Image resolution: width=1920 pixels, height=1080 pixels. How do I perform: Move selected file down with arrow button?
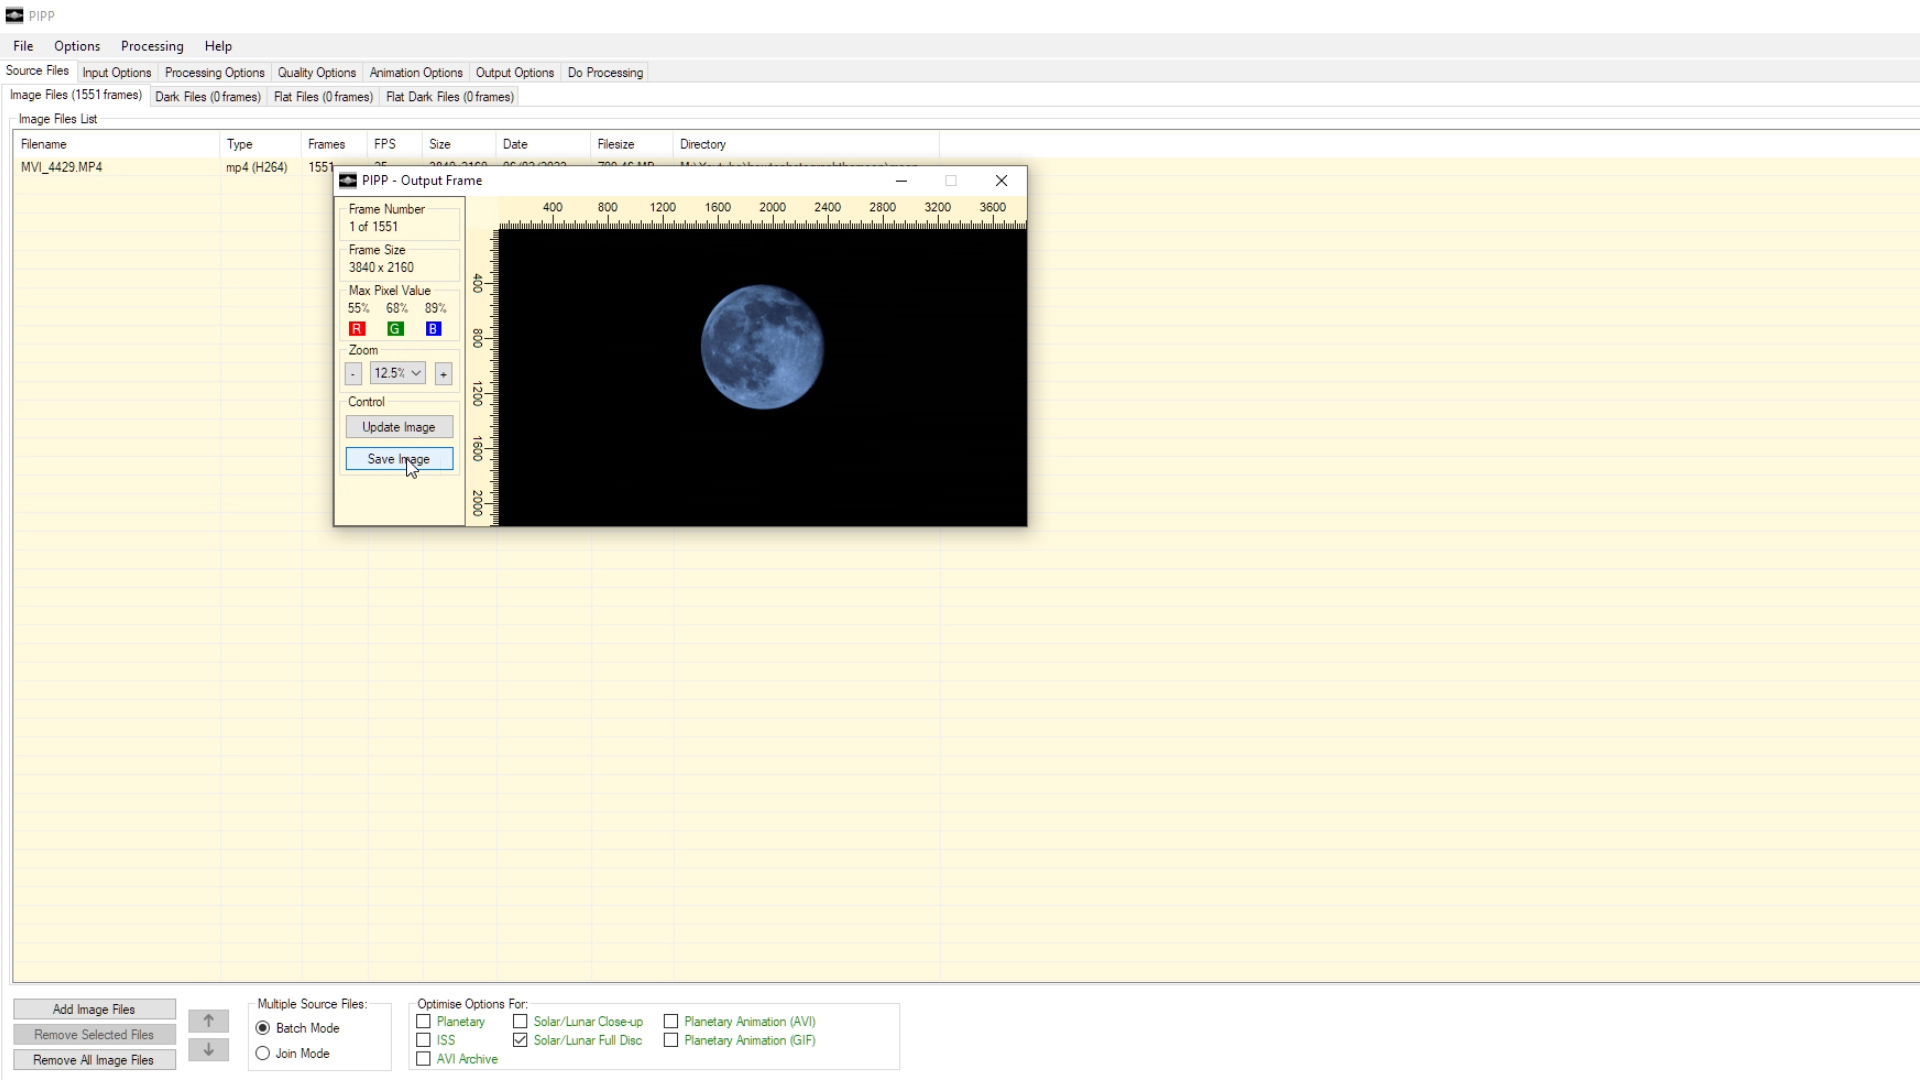[208, 1050]
